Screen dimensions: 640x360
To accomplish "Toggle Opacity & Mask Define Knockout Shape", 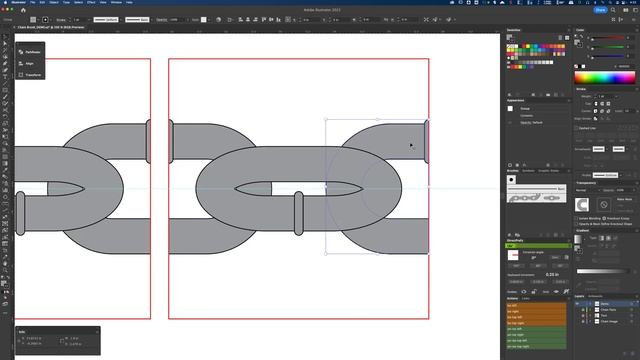I will coord(577,224).
